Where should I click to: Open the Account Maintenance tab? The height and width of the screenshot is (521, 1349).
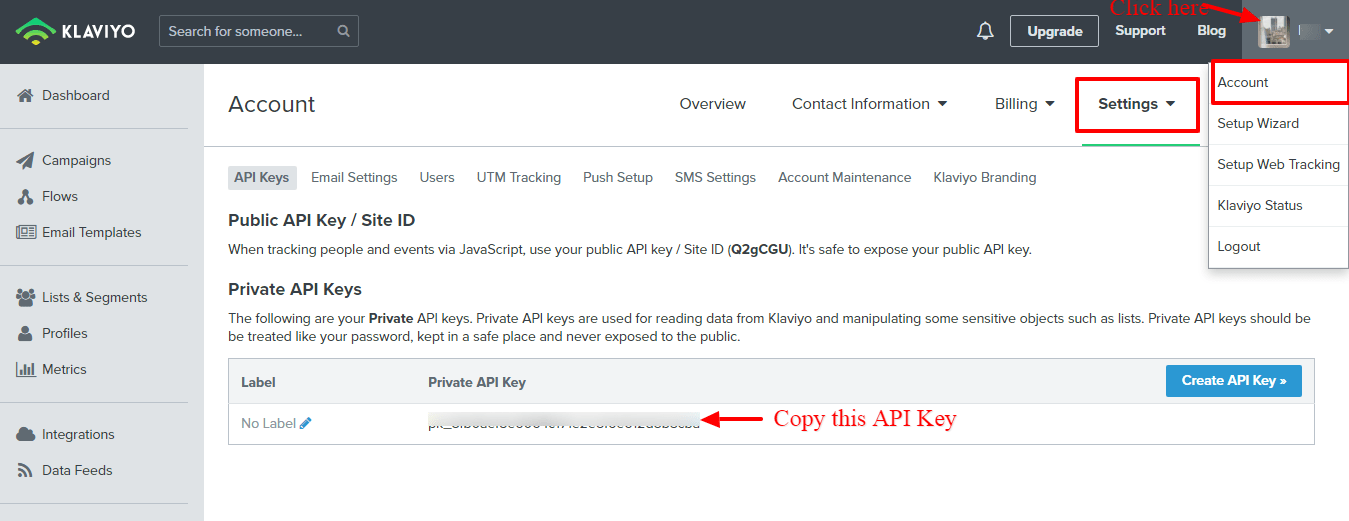(x=845, y=177)
